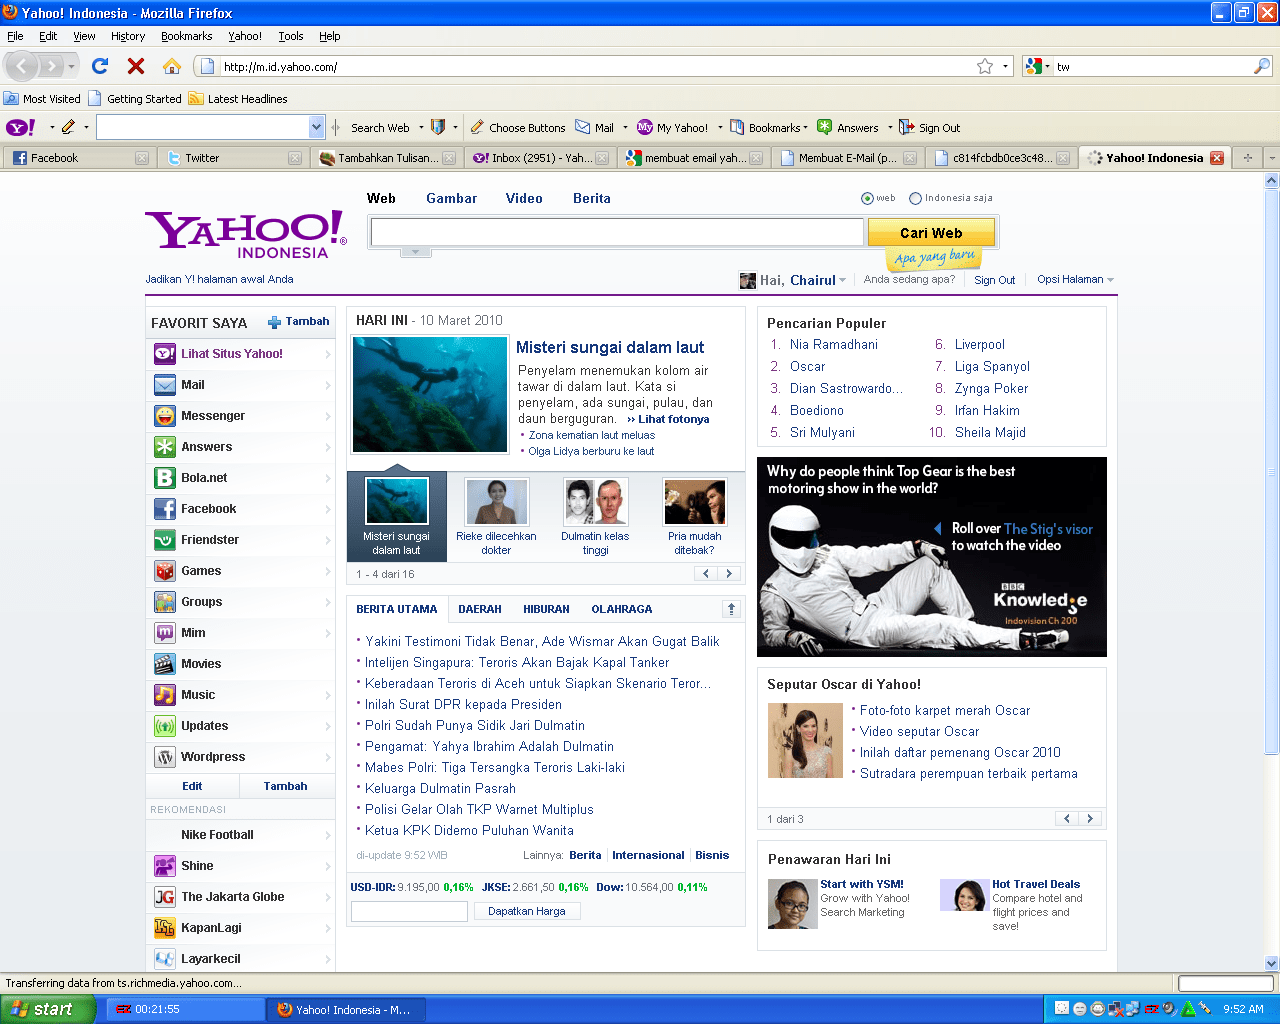The width and height of the screenshot is (1280, 1024).
Task: Click in the Yahoo web search field
Action: 617,233
